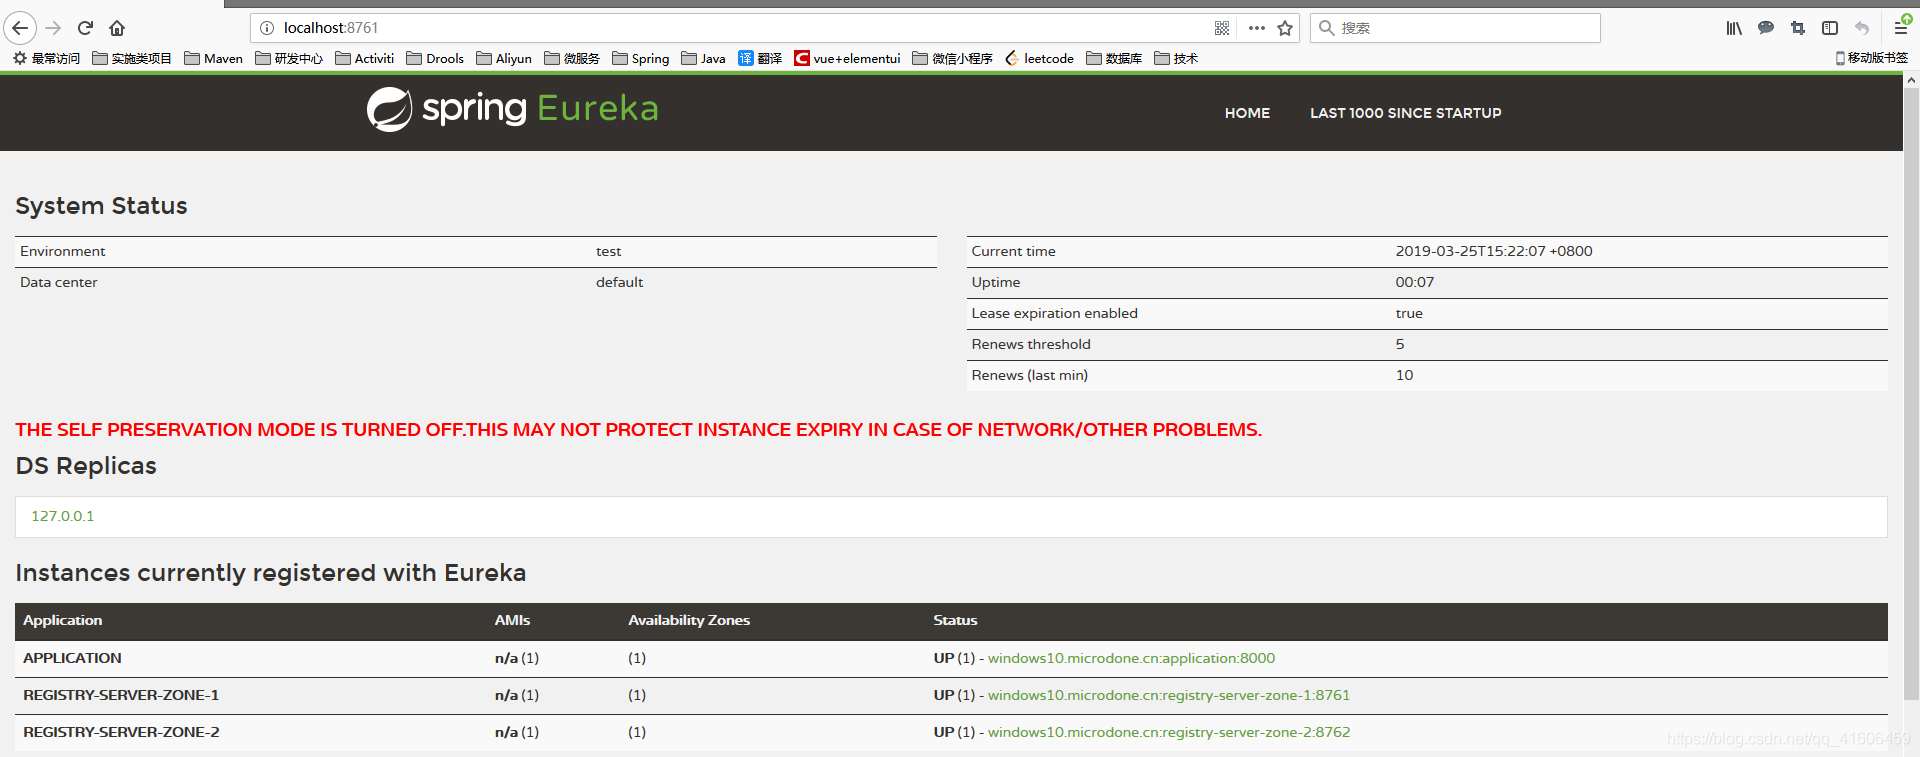
Task: Click the forward navigation arrow
Action: [x=54, y=28]
